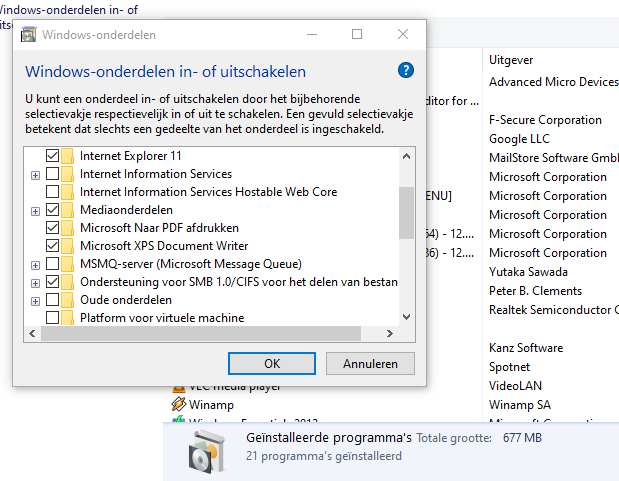Check the Oude onderdelen checkbox
The width and height of the screenshot is (619, 481).
click(x=53, y=300)
